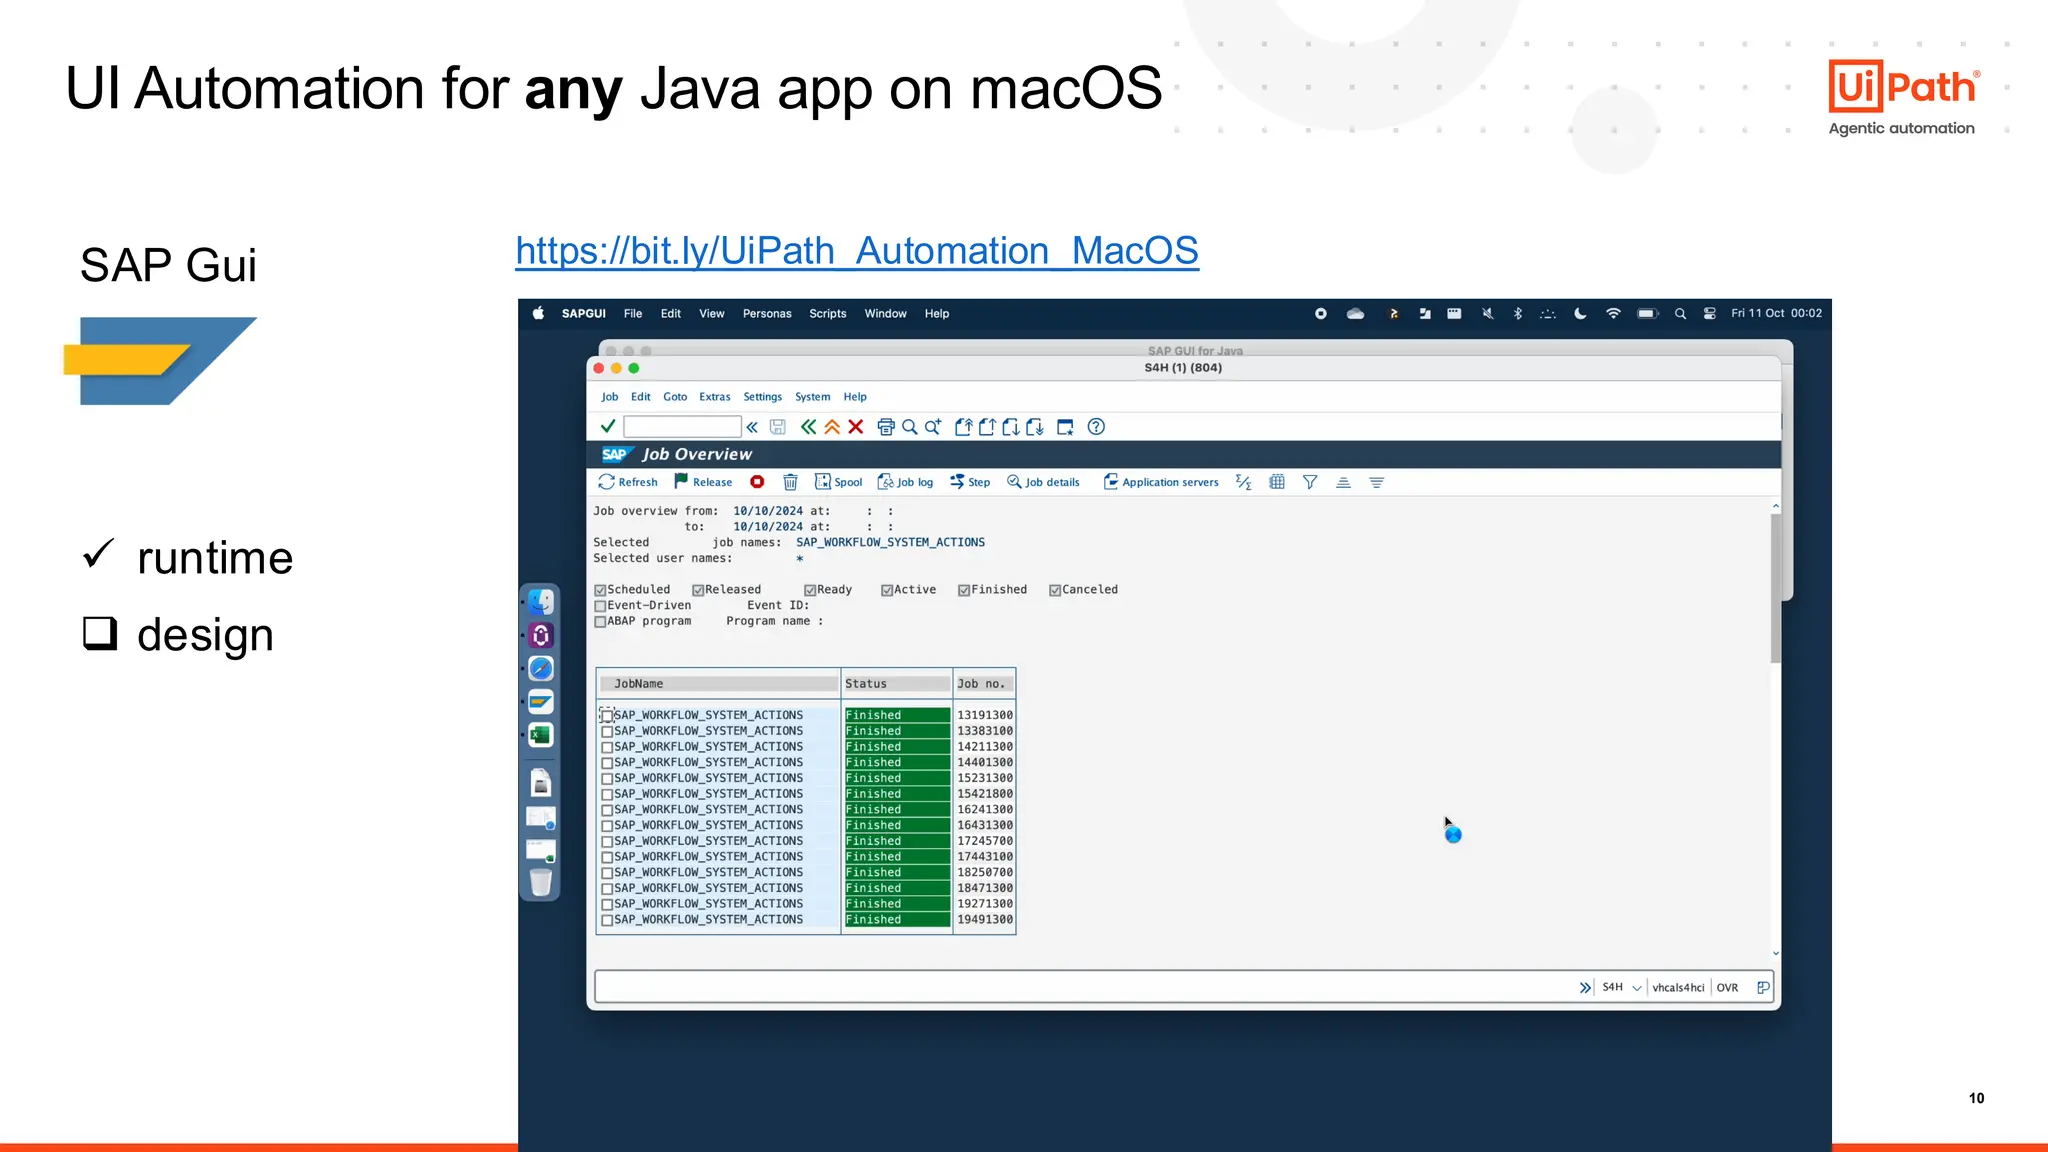This screenshot has height=1152, width=2048.
Task: Click the red X Cancel icon
Action: pos(856,427)
